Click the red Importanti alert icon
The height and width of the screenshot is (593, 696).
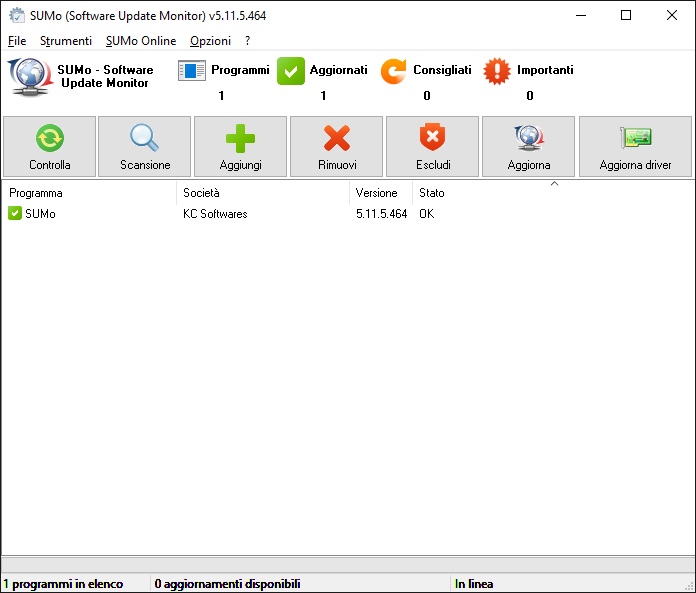(497, 71)
